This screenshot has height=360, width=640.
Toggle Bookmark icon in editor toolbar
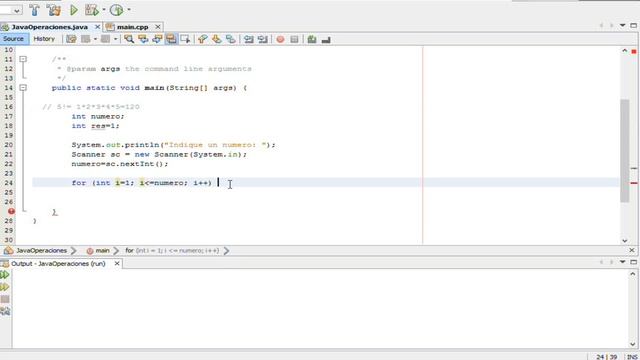coord(231,39)
